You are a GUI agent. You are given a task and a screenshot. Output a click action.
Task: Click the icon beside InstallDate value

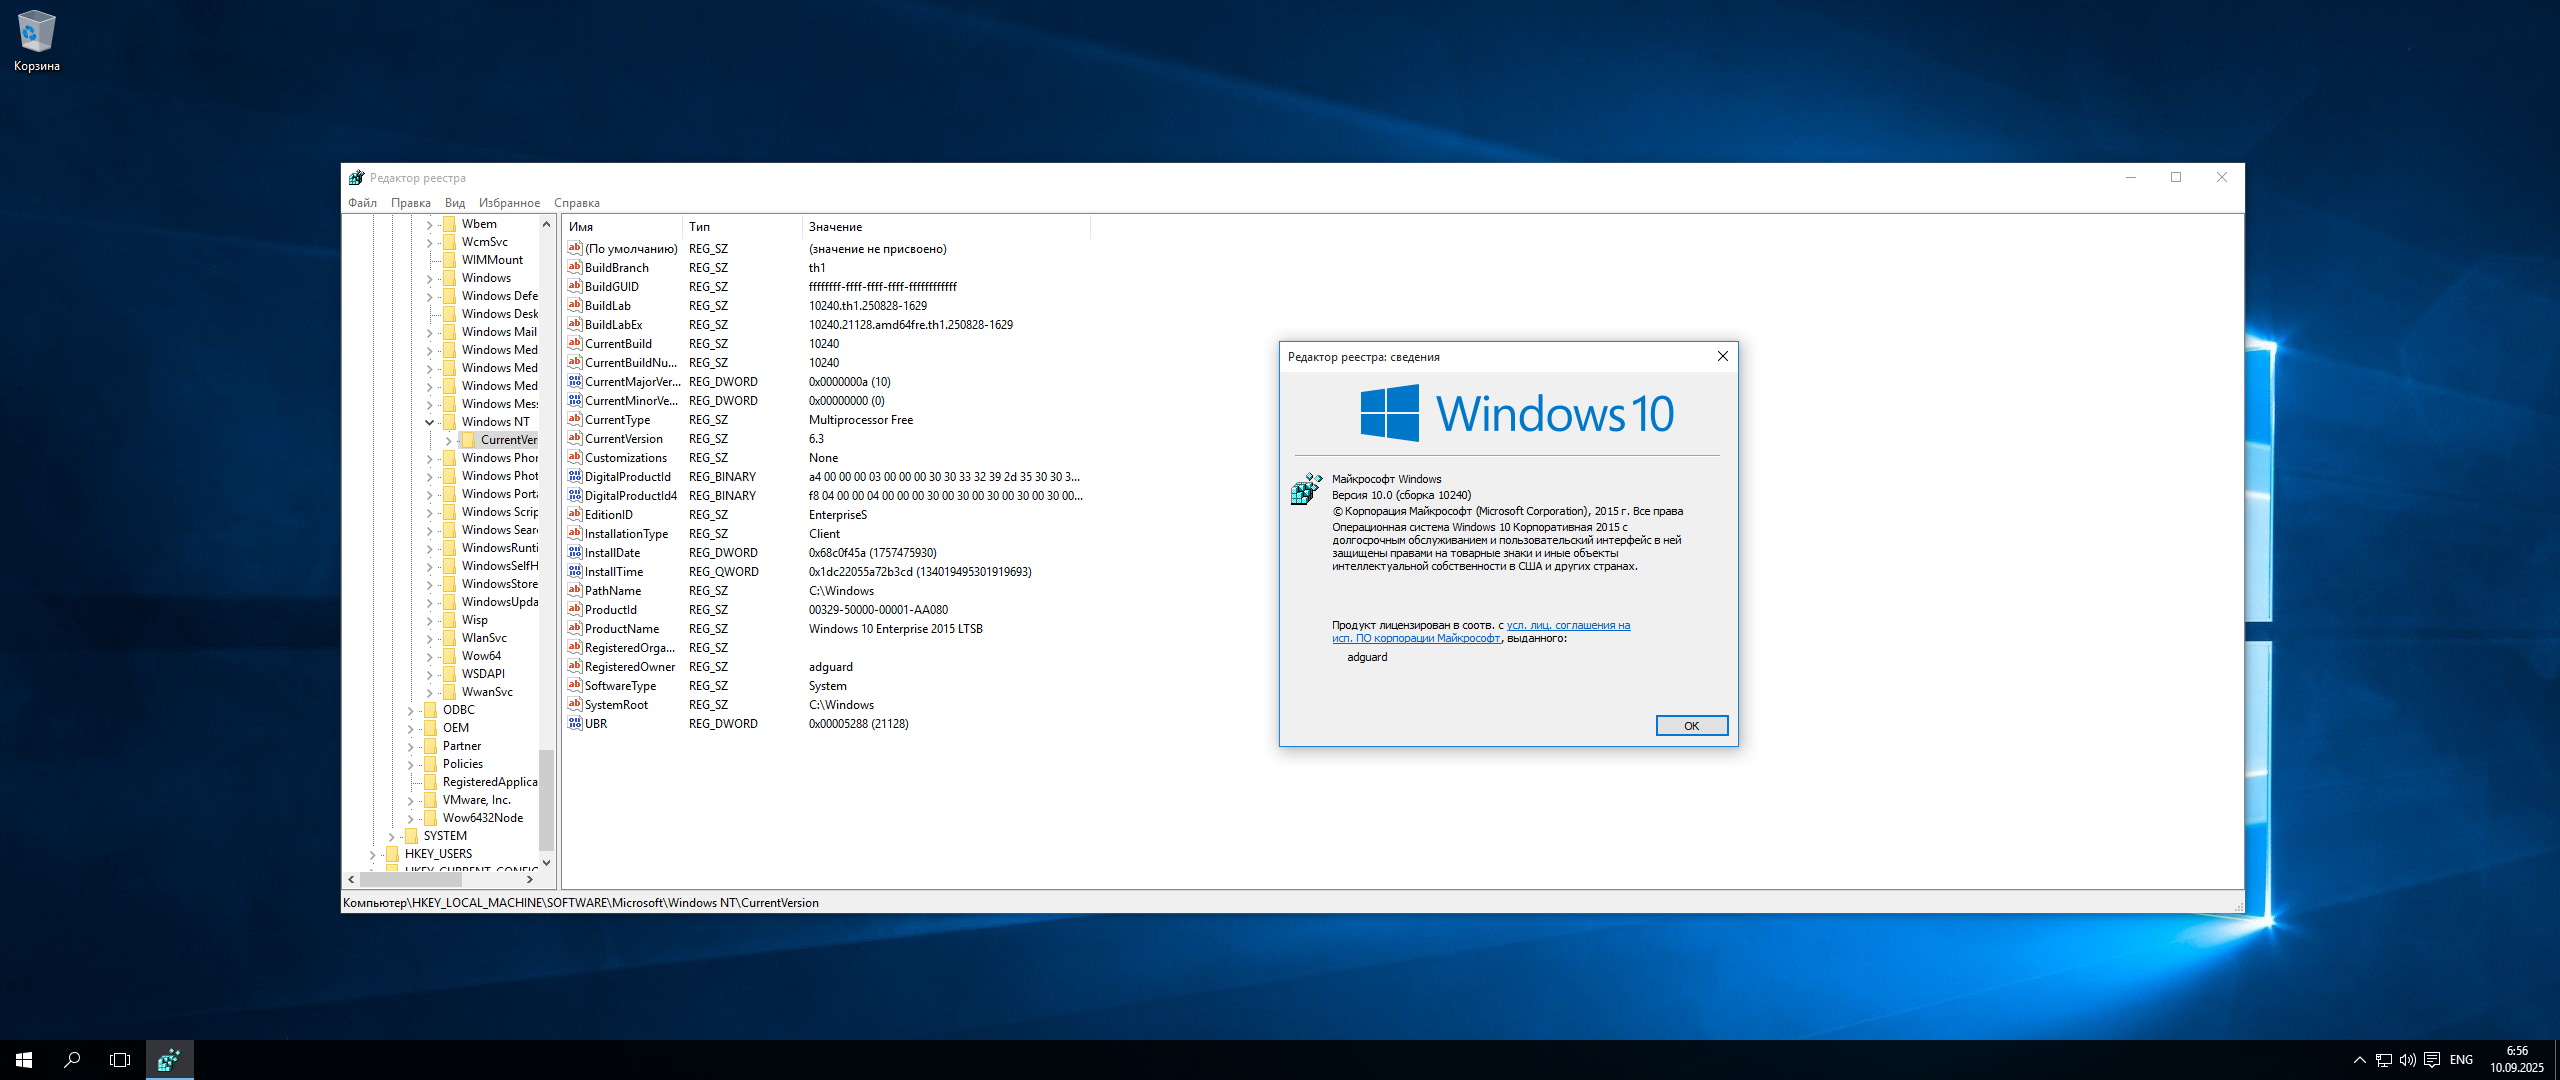(x=575, y=552)
